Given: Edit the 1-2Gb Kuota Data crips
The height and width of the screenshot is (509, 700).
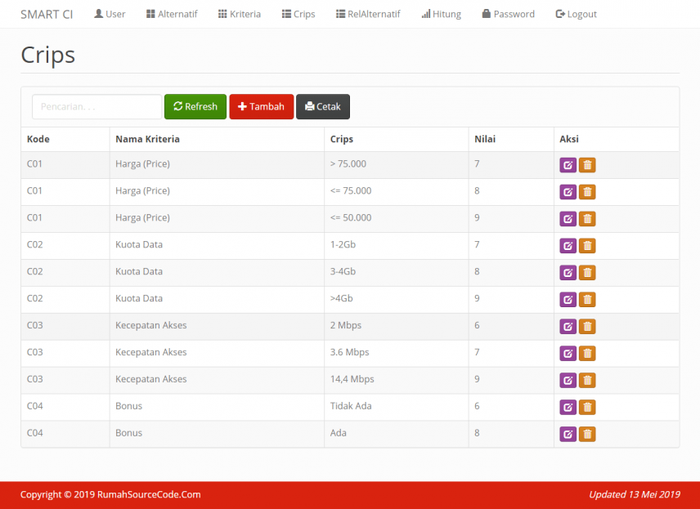Looking at the screenshot, I should point(568,245).
